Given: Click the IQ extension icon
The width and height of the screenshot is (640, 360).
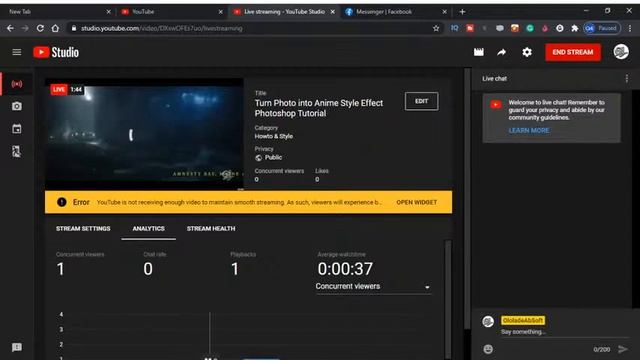Looking at the screenshot, I should click(x=454, y=28).
